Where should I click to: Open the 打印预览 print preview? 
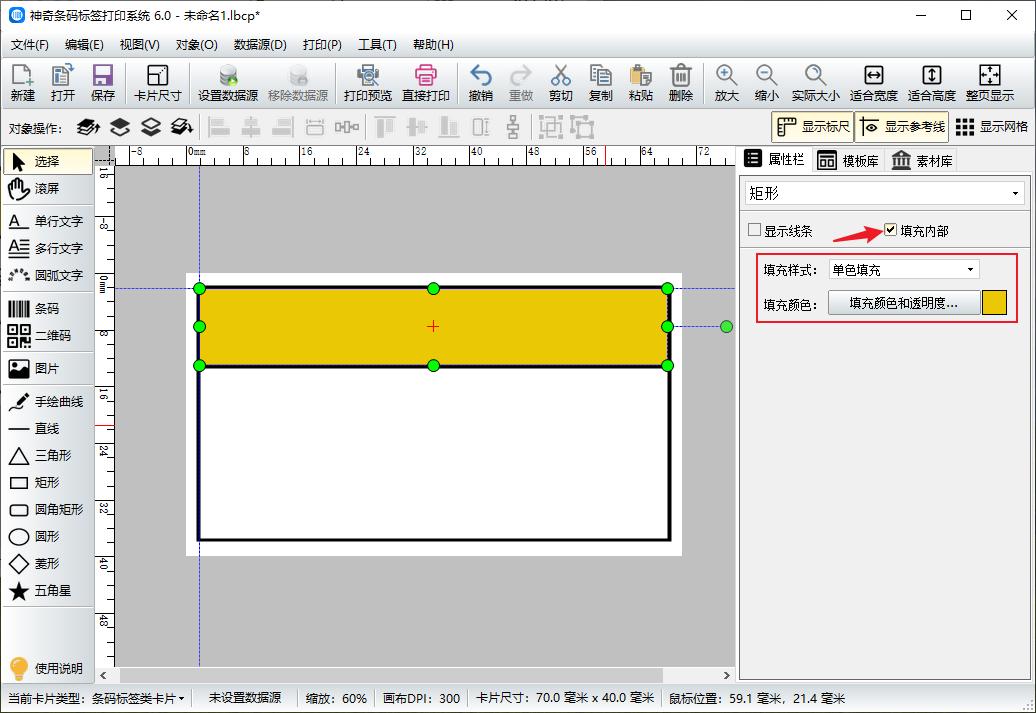[x=368, y=82]
